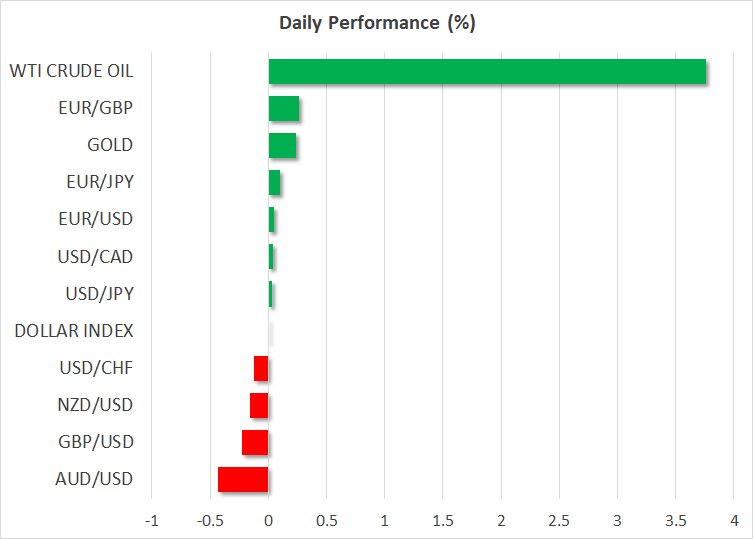Click the USD/JPY category label
This screenshot has width=753, height=539.
coord(100,294)
